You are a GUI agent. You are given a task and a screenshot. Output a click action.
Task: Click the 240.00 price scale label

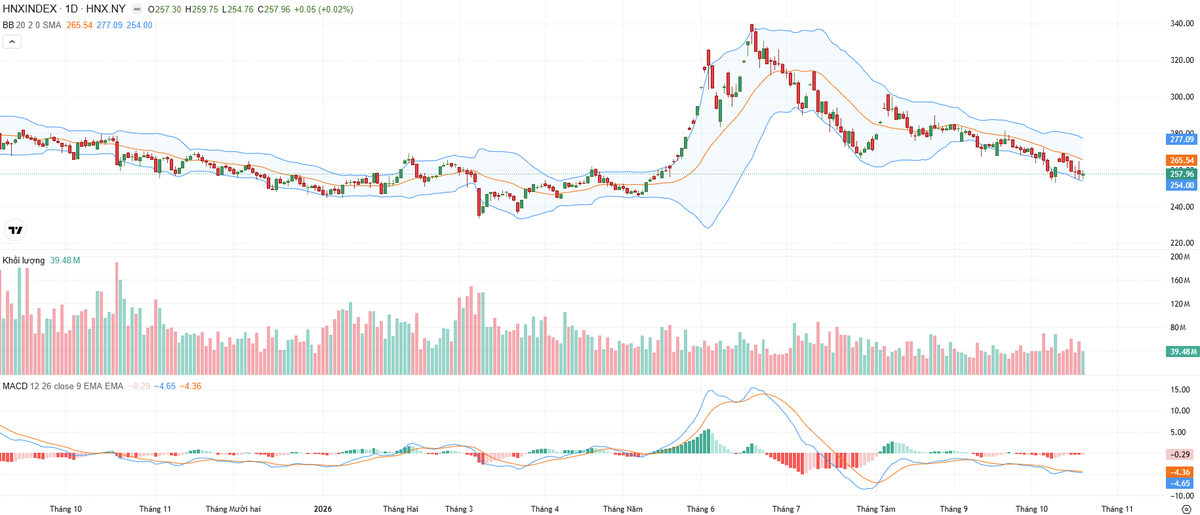click(1183, 207)
